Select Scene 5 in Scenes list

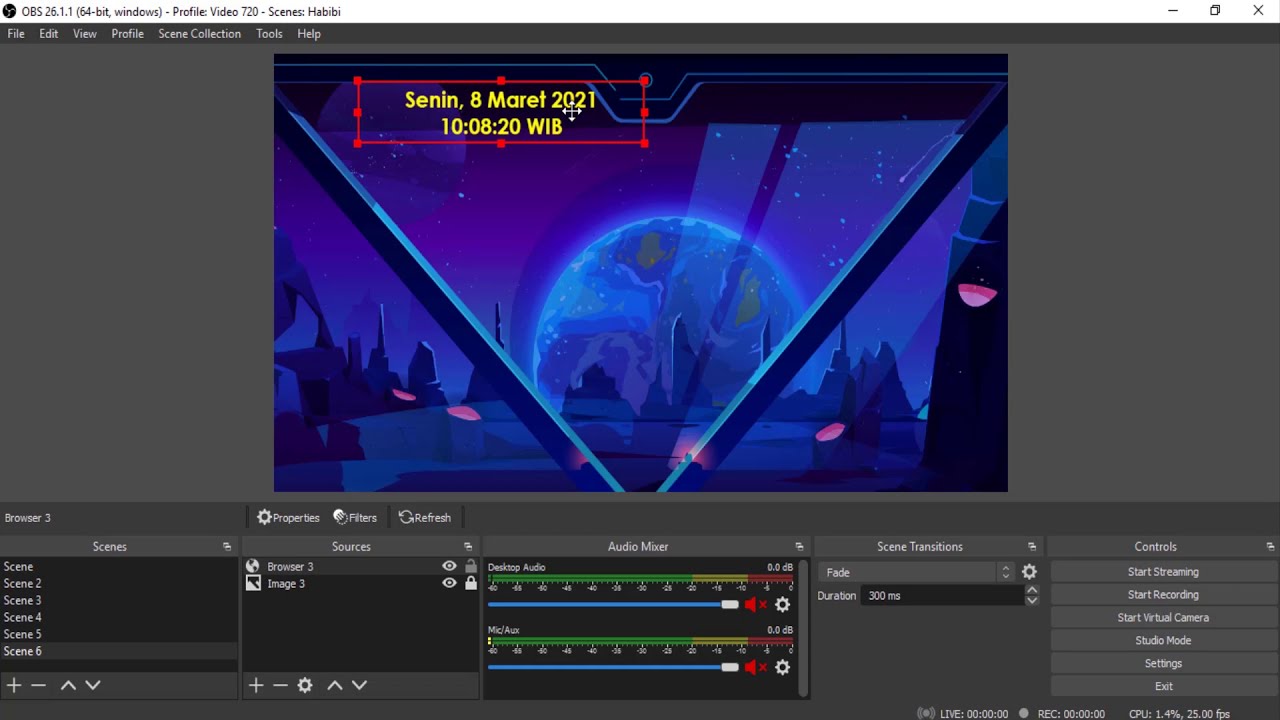pos(119,634)
